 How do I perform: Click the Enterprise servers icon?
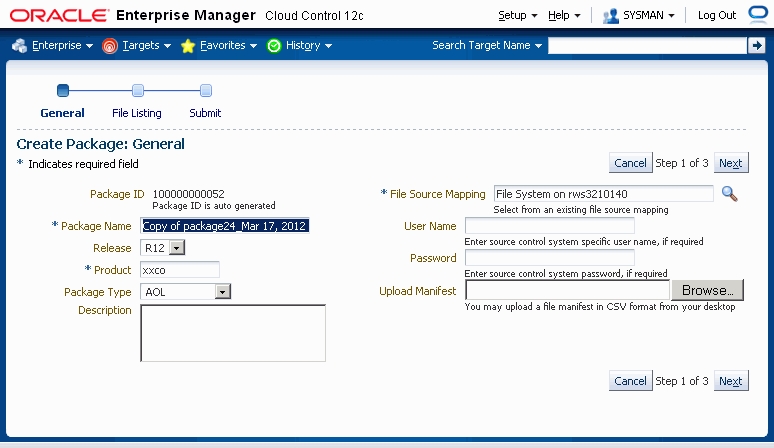tap(19, 45)
